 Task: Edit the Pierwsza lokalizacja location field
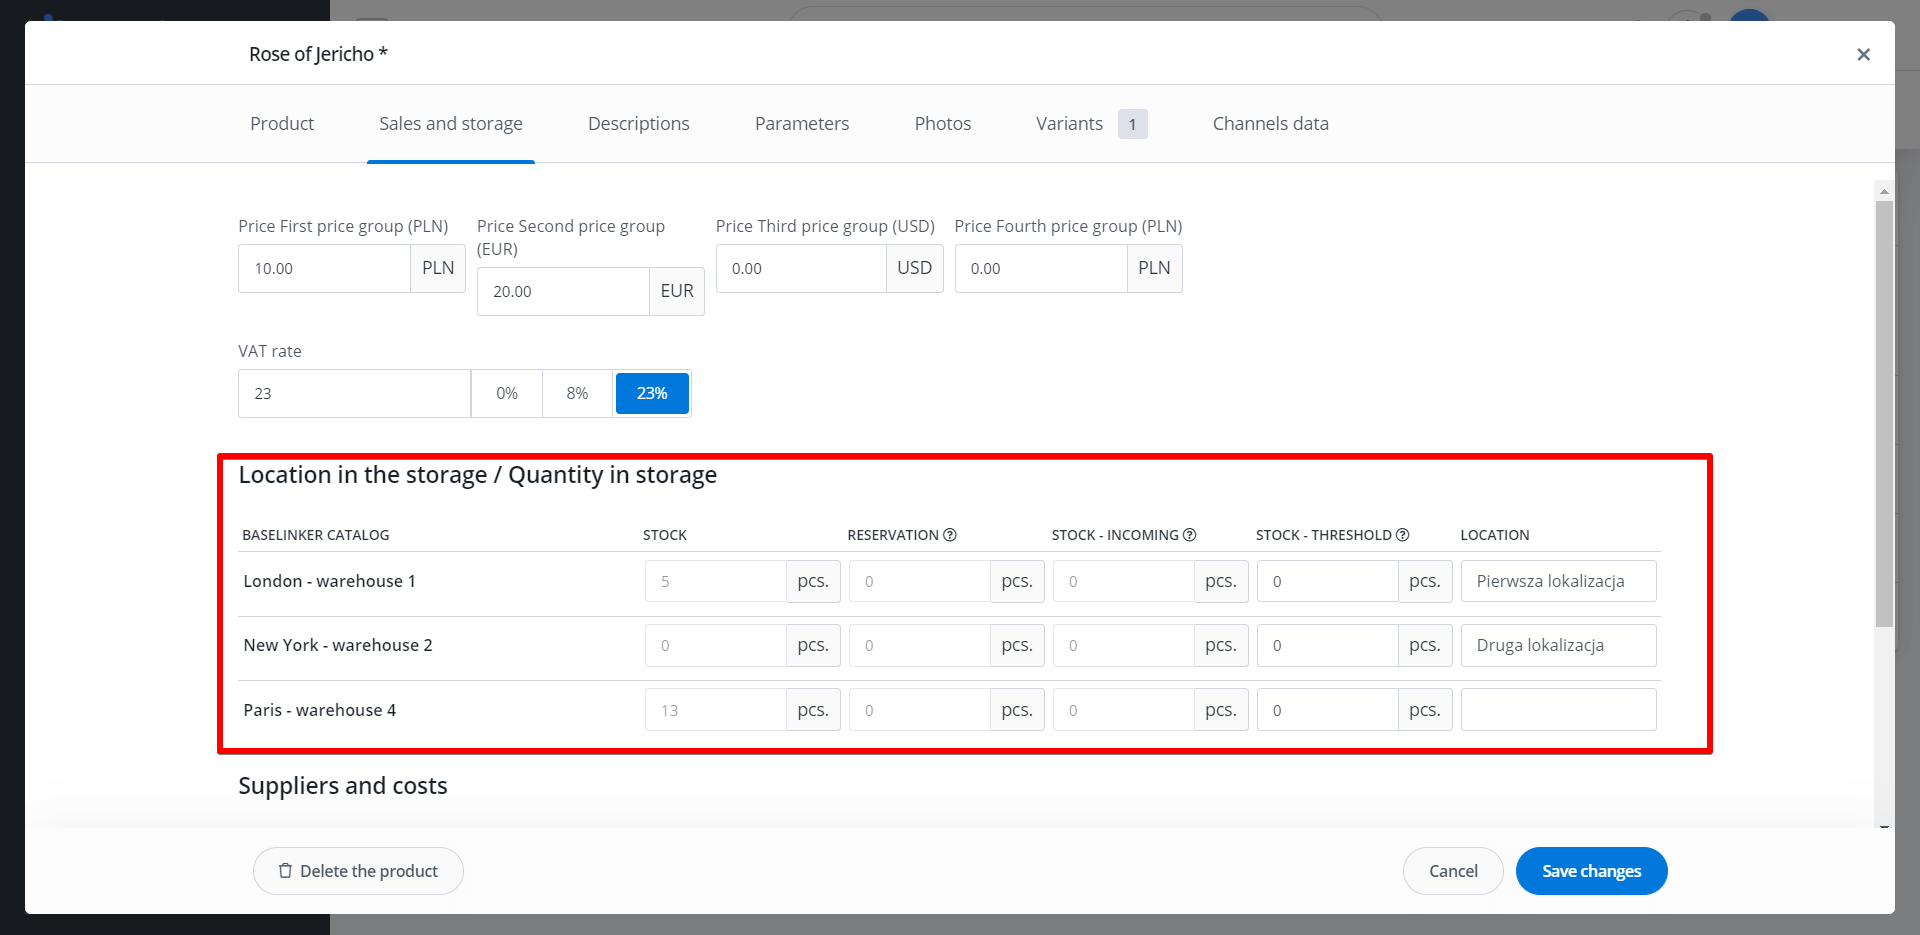(x=1558, y=581)
